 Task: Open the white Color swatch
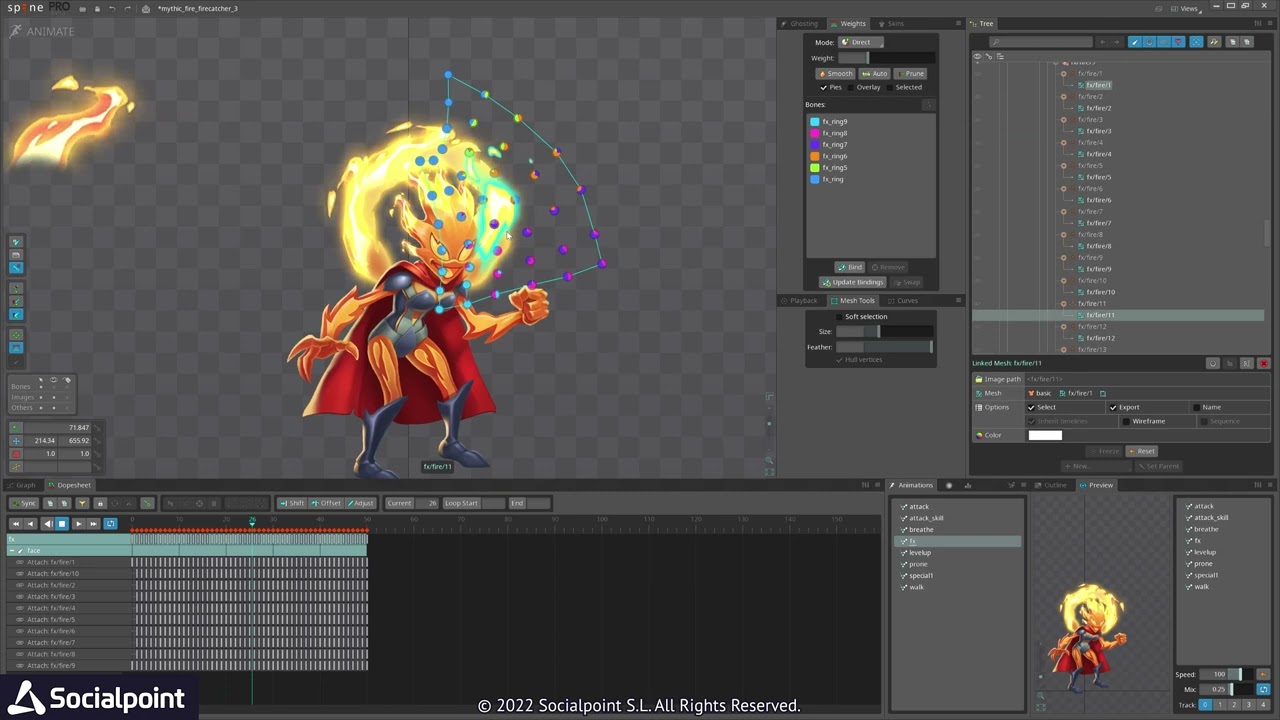tap(1045, 435)
